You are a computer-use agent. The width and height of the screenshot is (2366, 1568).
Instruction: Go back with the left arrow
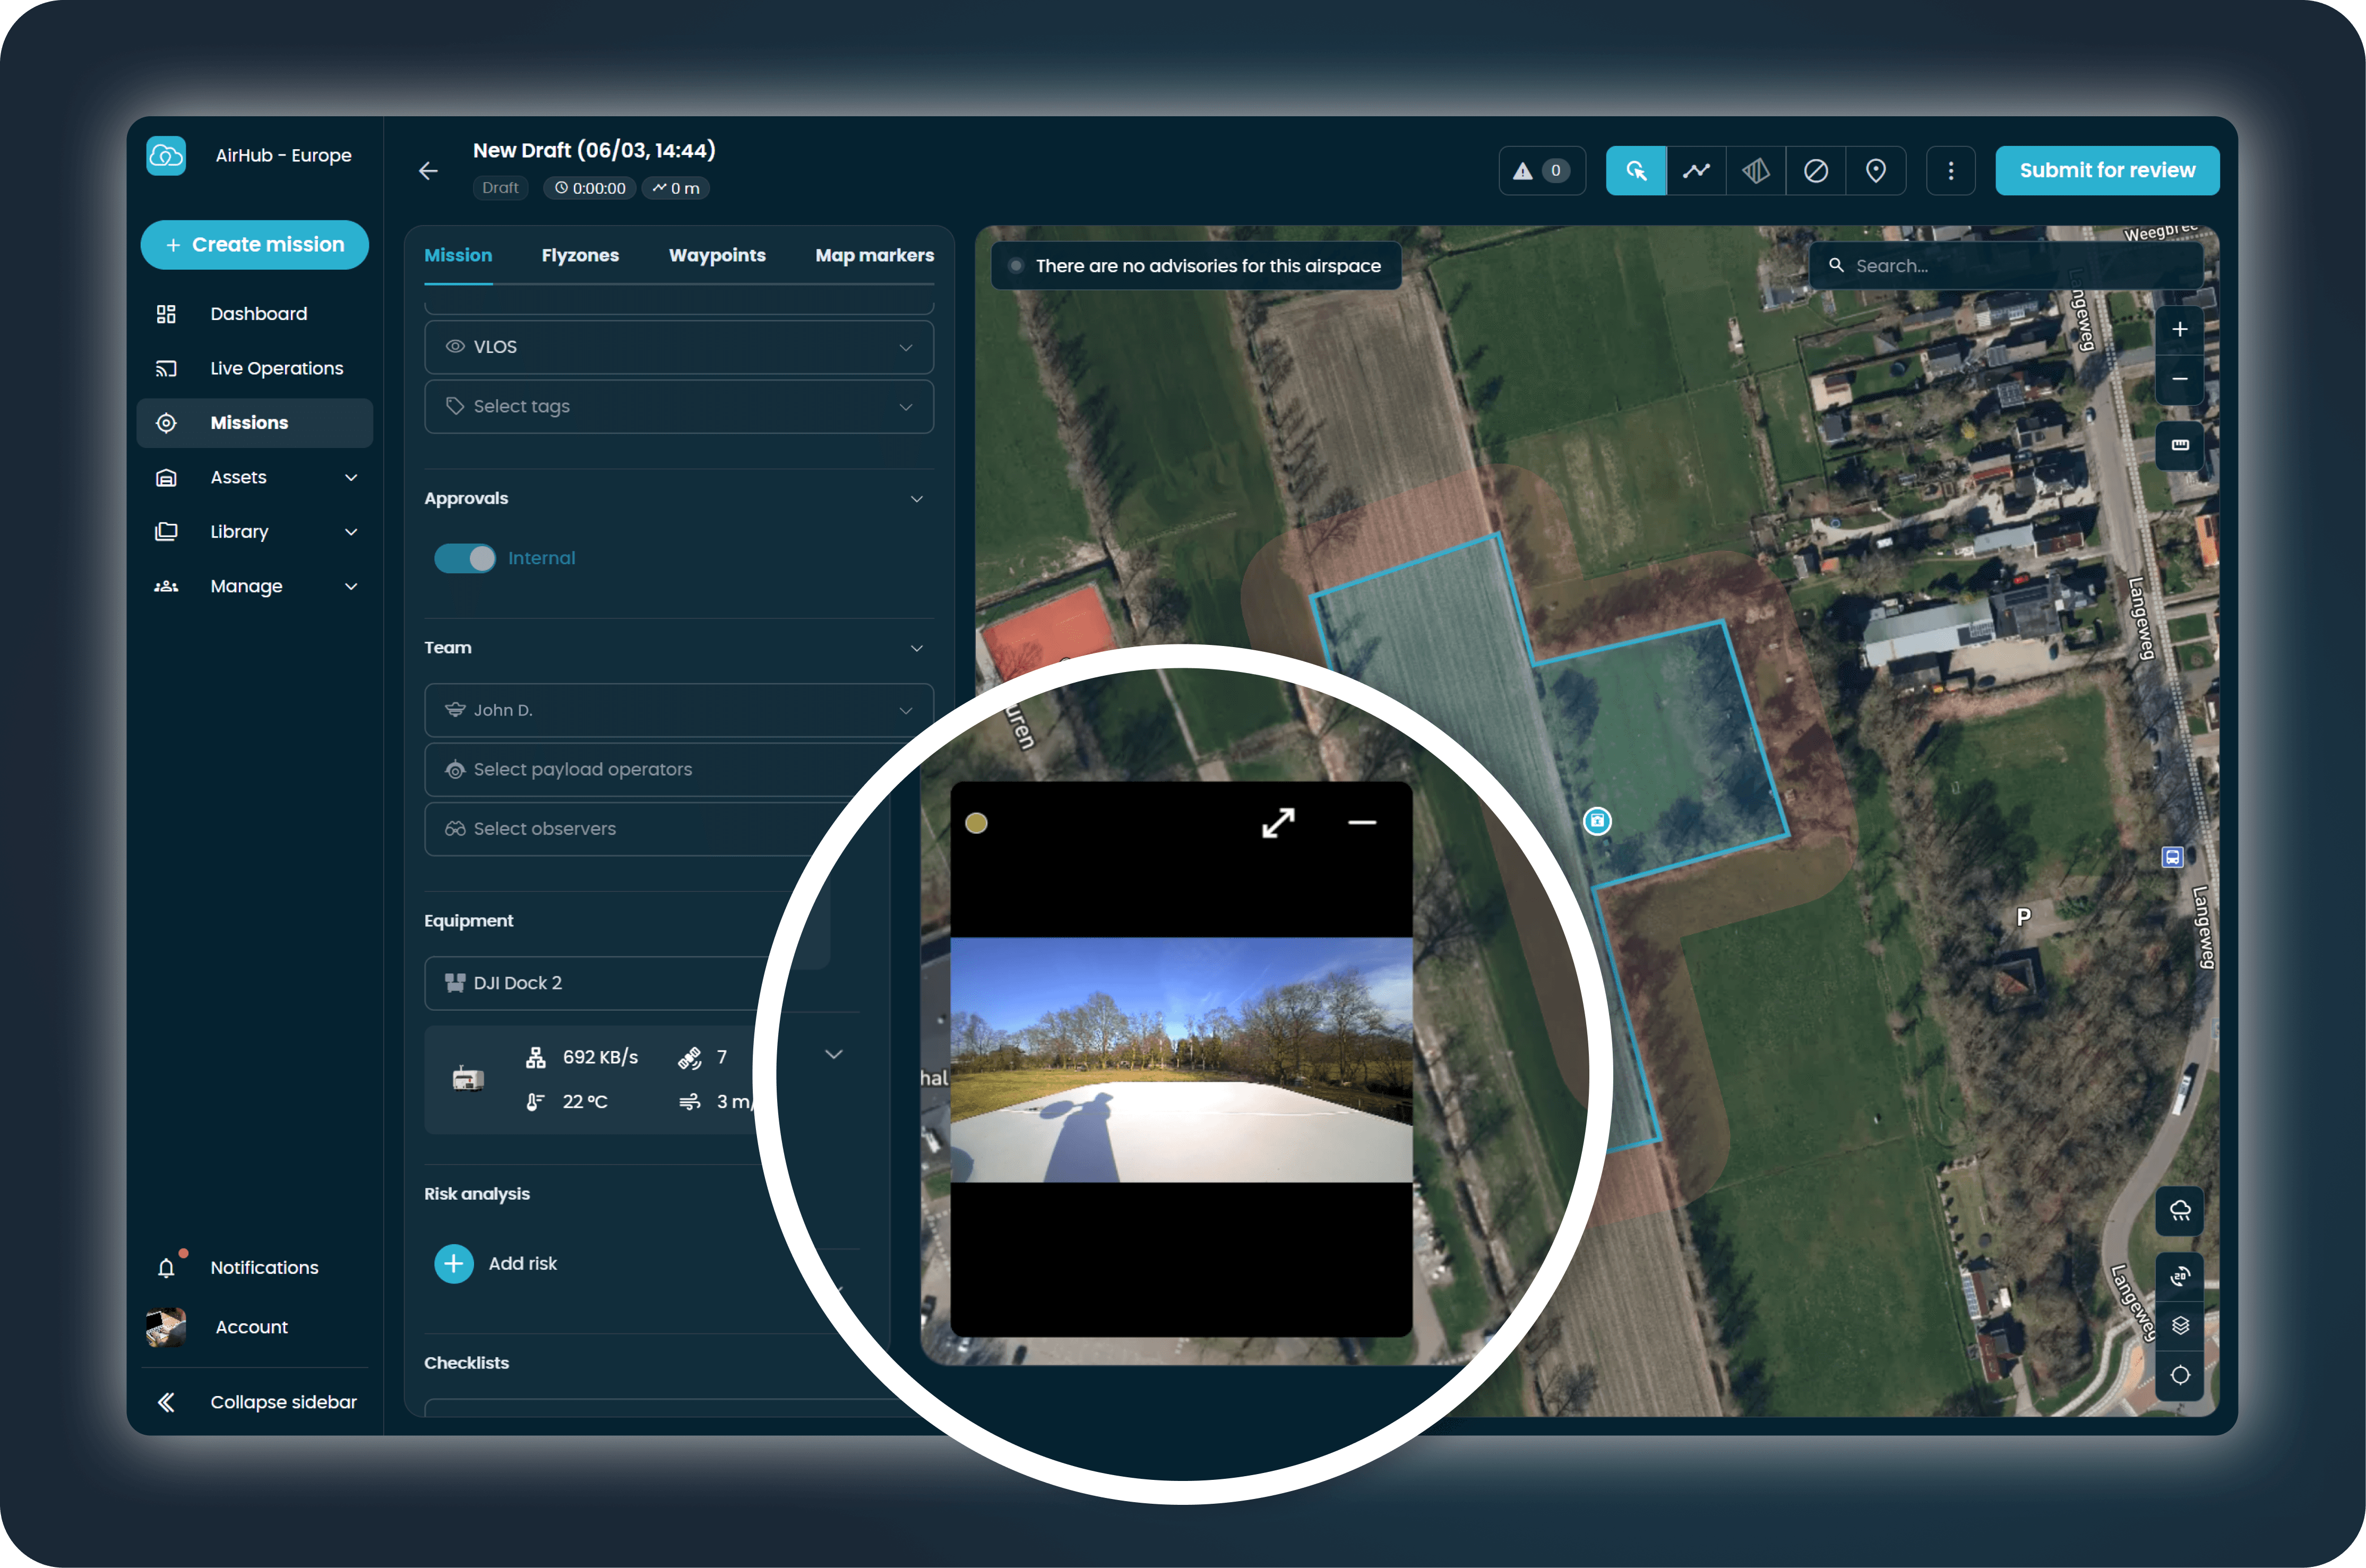[428, 171]
